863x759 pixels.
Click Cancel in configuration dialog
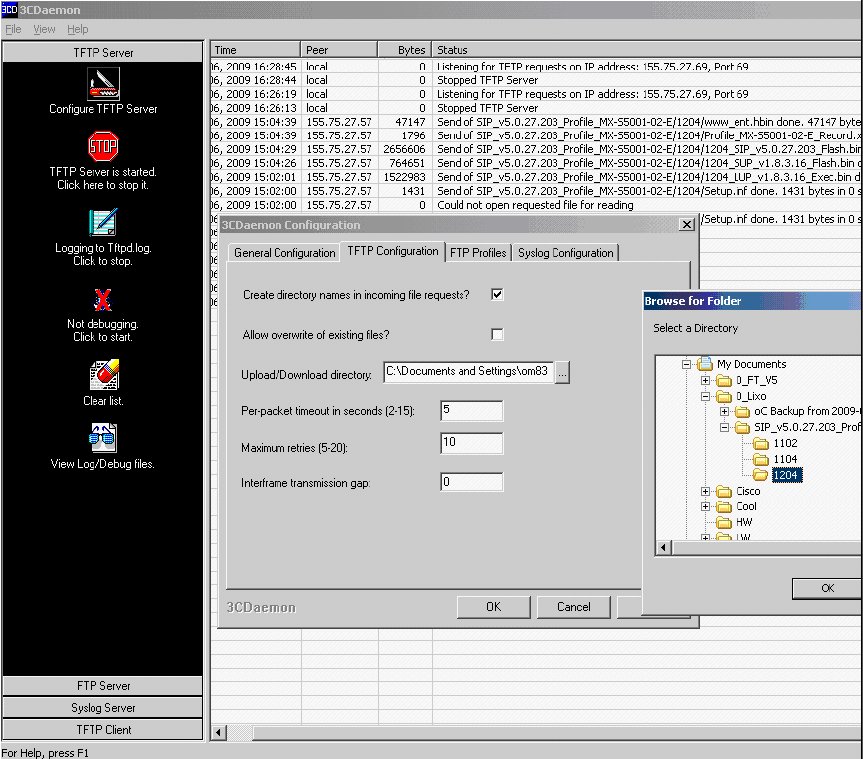(573, 607)
